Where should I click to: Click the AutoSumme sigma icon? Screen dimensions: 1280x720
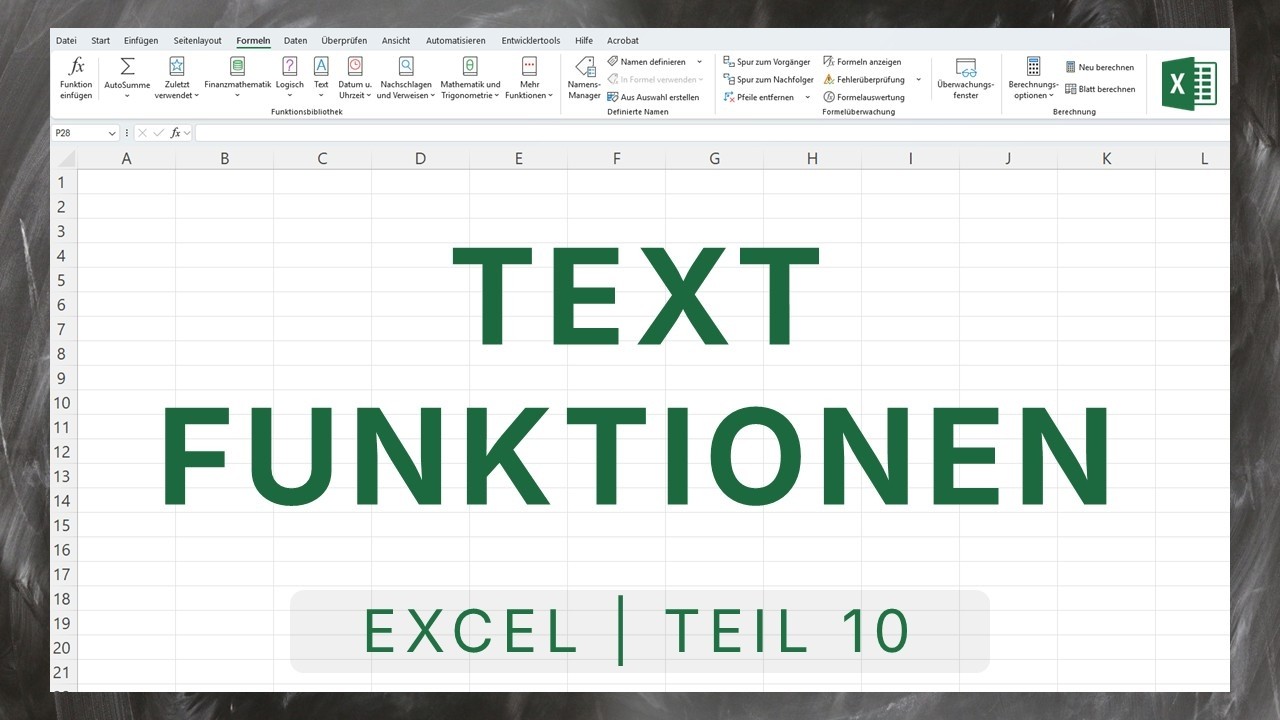127,66
